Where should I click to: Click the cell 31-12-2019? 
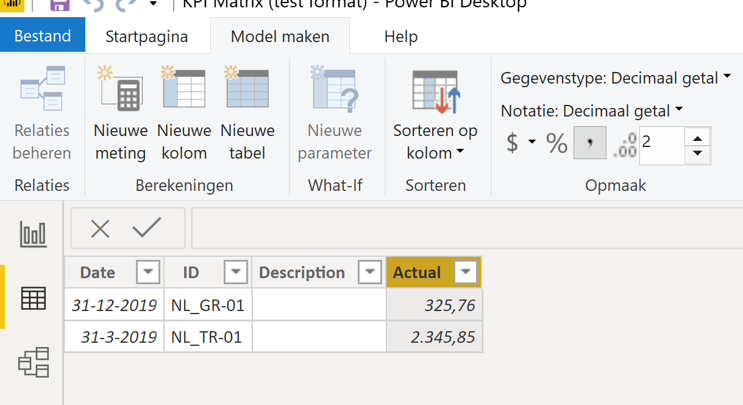pyautogui.click(x=114, y=306)
